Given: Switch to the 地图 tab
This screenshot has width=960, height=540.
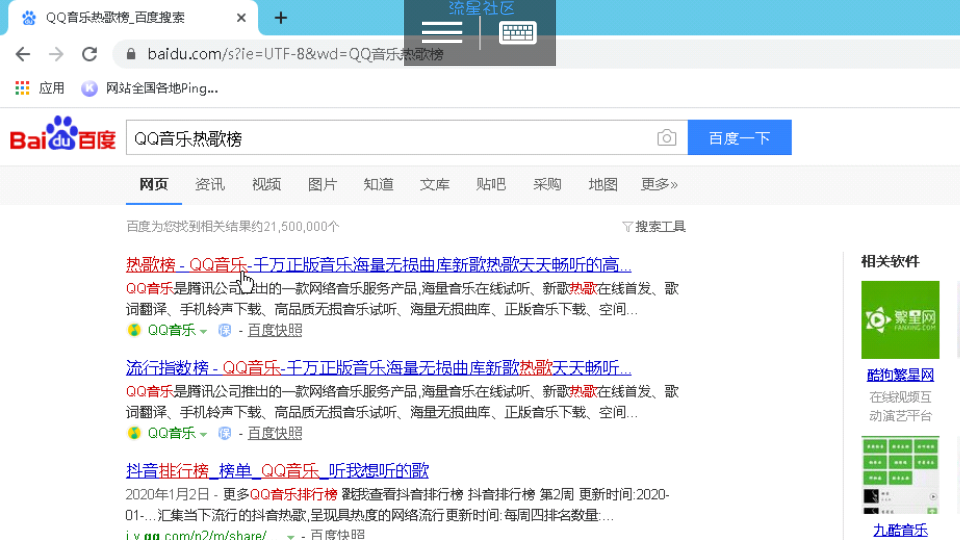Looking at the screenshot, I should pos(603,184).
